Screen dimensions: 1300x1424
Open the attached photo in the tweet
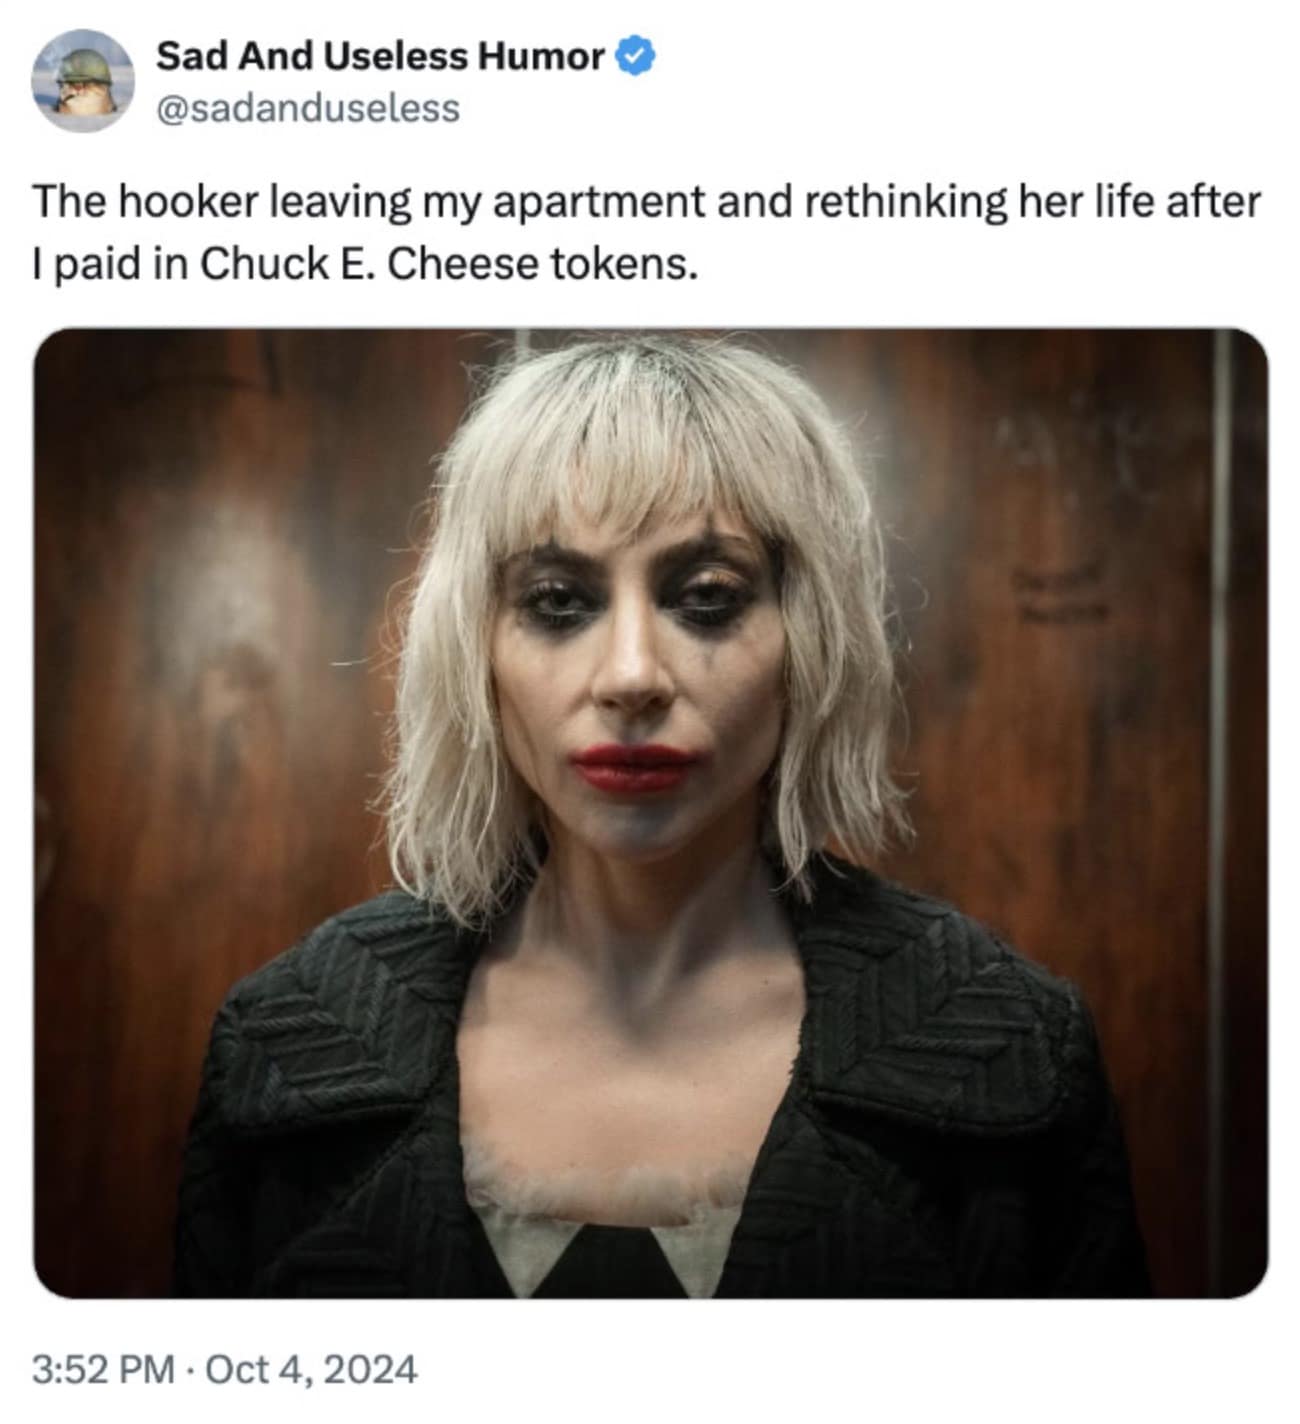tap(651, 813)
